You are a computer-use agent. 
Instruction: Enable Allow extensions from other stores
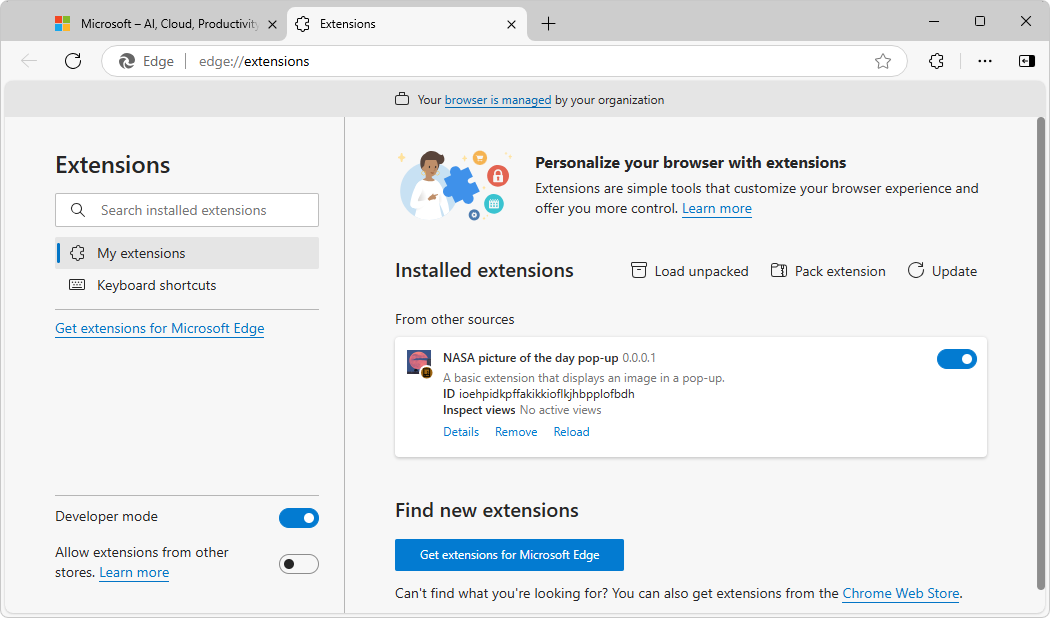tap(299, 564)
